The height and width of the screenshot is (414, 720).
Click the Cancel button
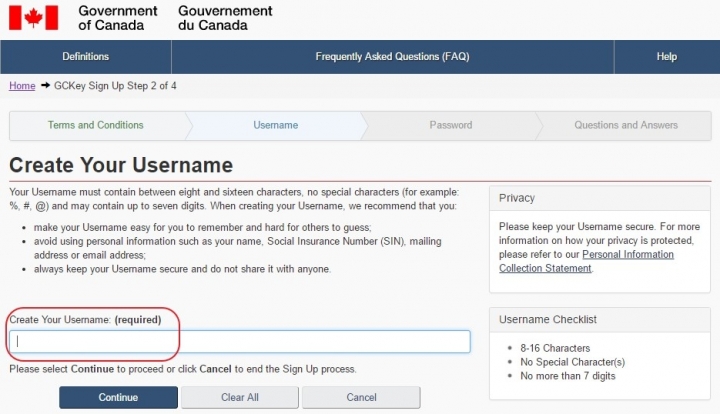pyautogui.click(x=361, y=397)
